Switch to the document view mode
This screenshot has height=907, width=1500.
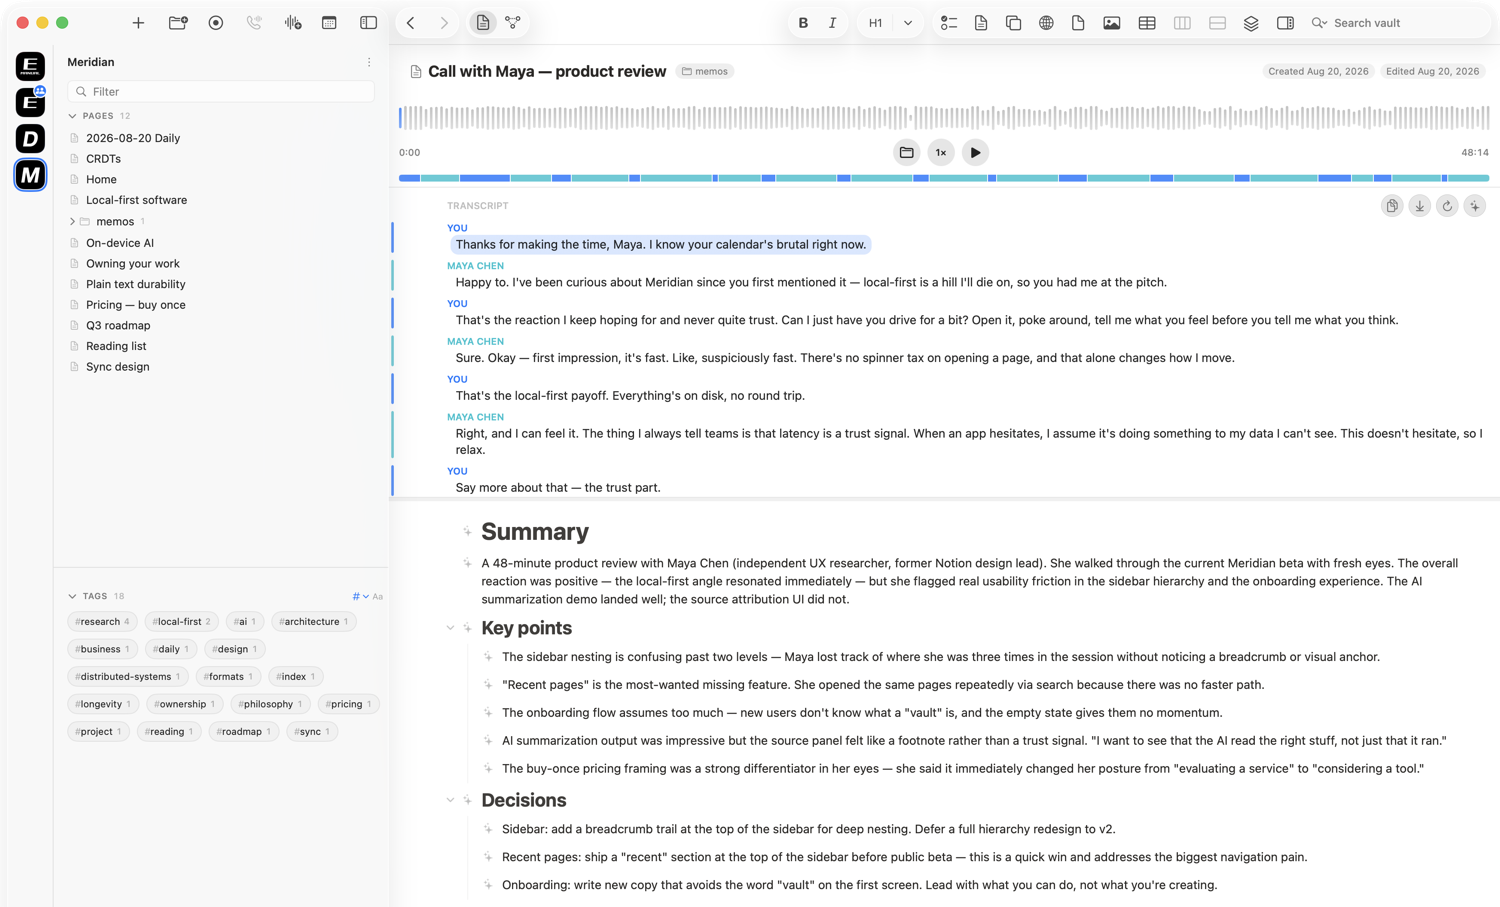click(483, 23)
